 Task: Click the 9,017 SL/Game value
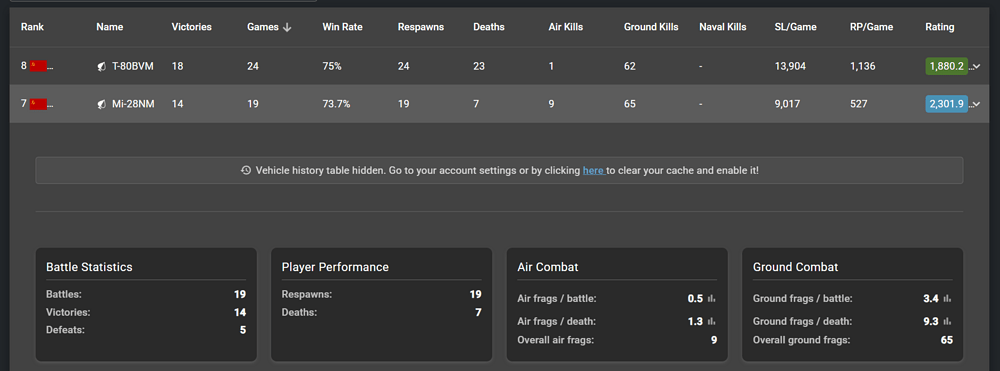[787, 104]
